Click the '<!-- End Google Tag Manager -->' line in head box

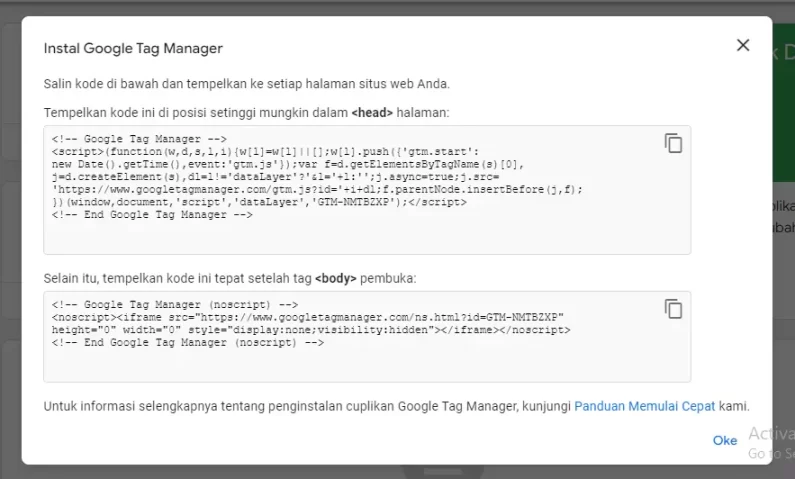[152, 214]
